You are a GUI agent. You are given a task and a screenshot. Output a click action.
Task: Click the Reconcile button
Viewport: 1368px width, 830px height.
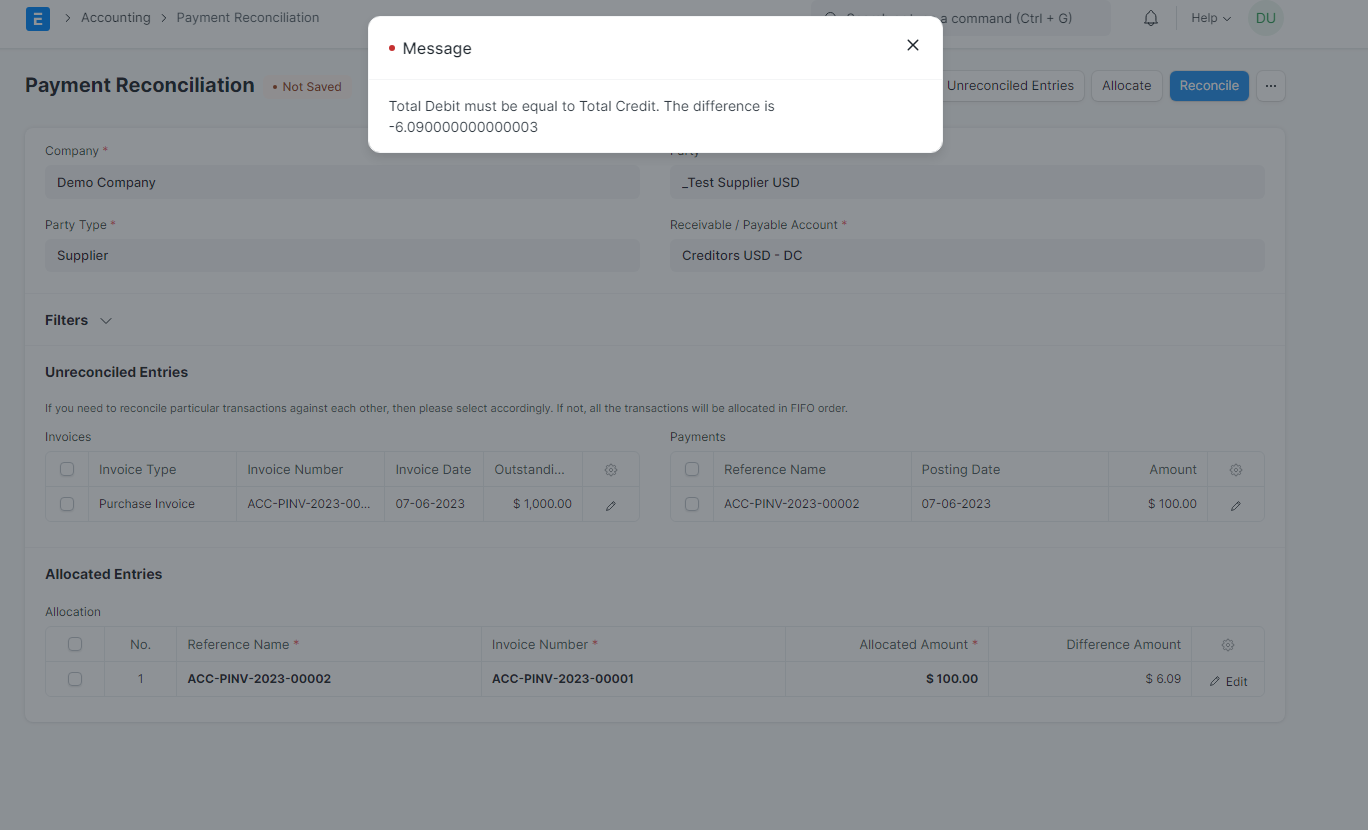click(x=1209, y=86)
